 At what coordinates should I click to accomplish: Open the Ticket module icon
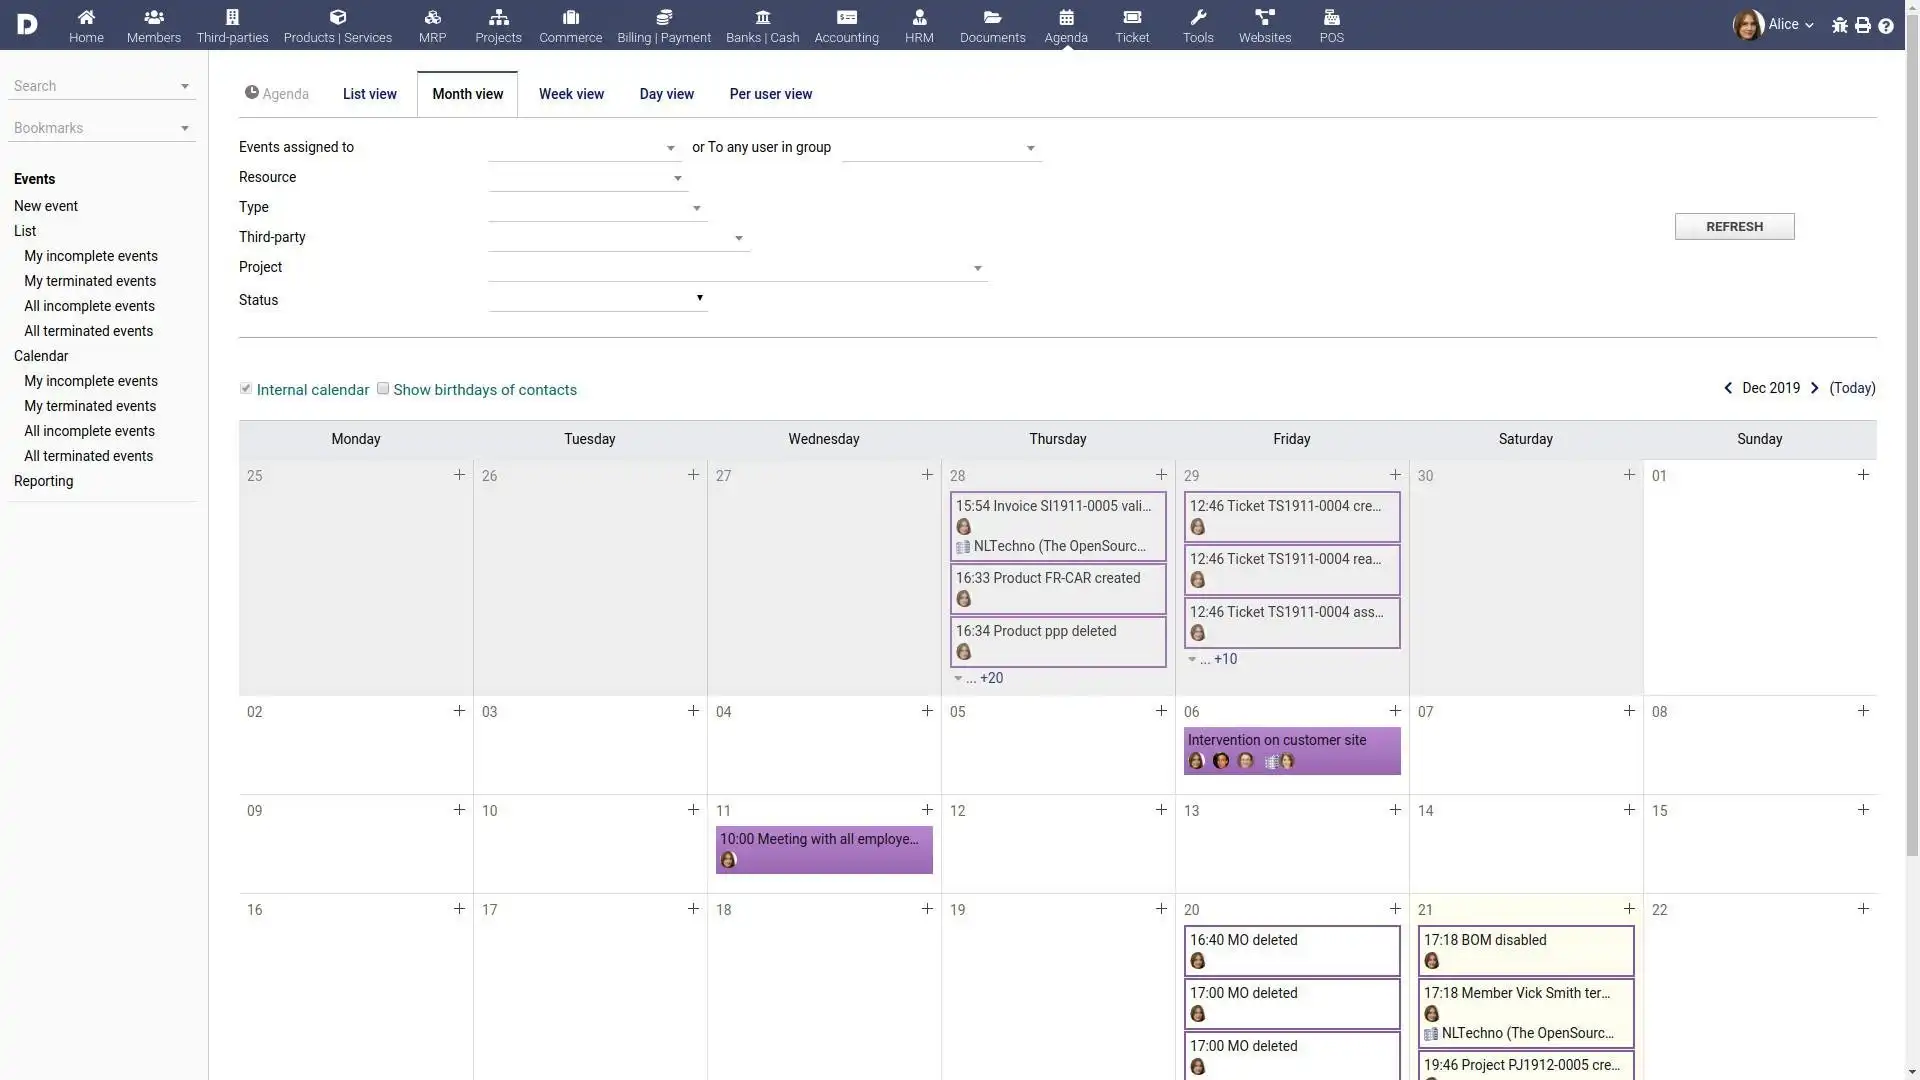click(1133, 17)
